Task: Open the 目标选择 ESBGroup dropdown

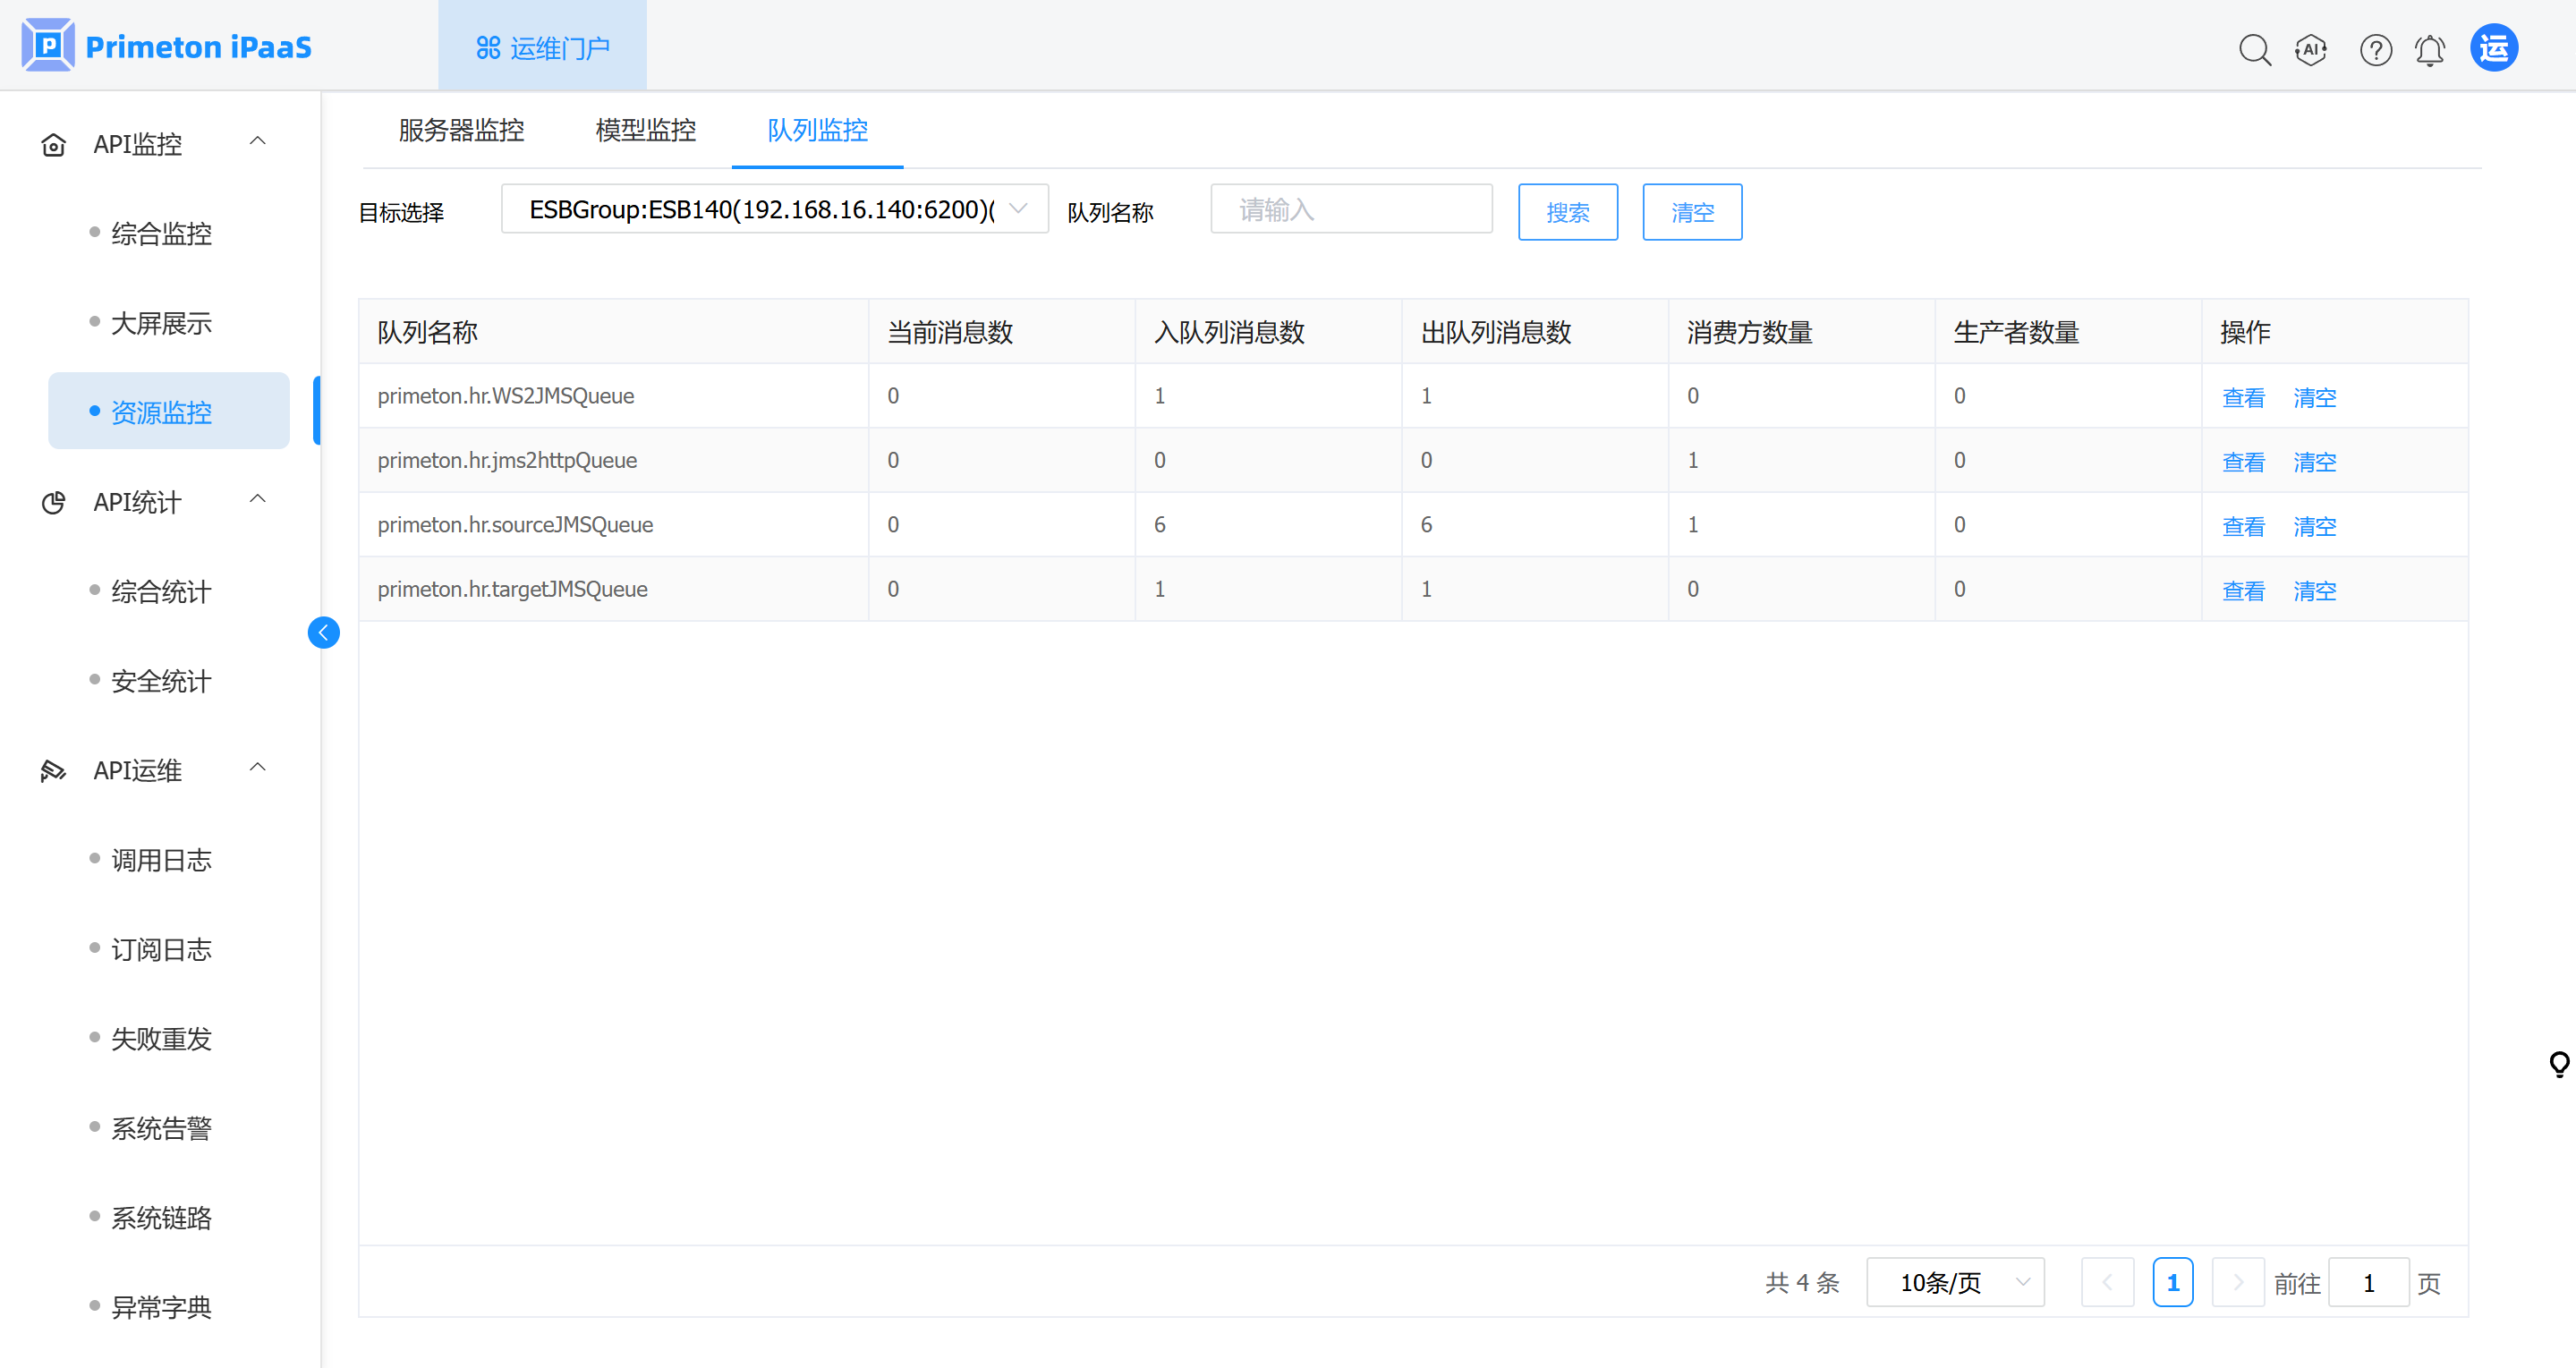Action: pyautogui.click(x=774, y=209)
